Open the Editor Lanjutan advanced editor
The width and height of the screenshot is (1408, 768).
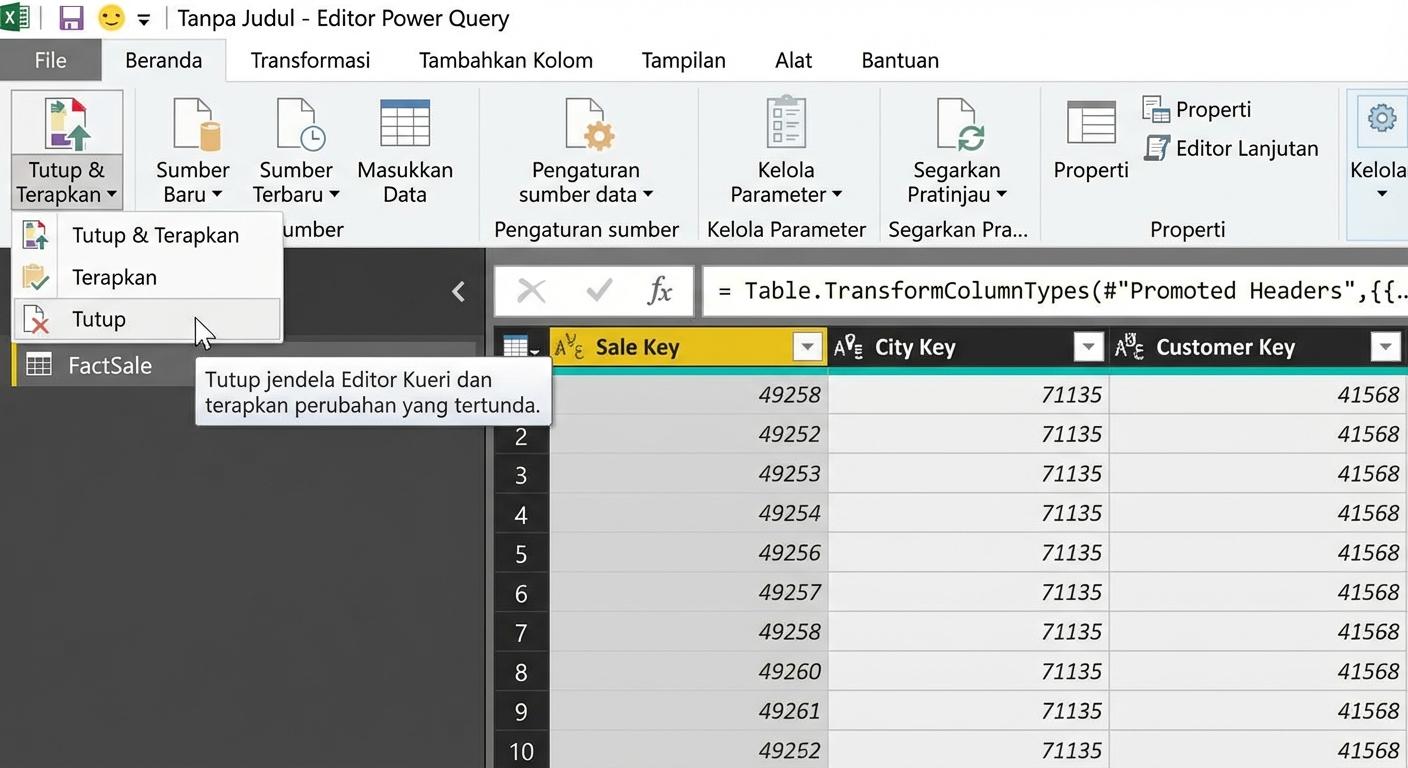point(1232,148)
